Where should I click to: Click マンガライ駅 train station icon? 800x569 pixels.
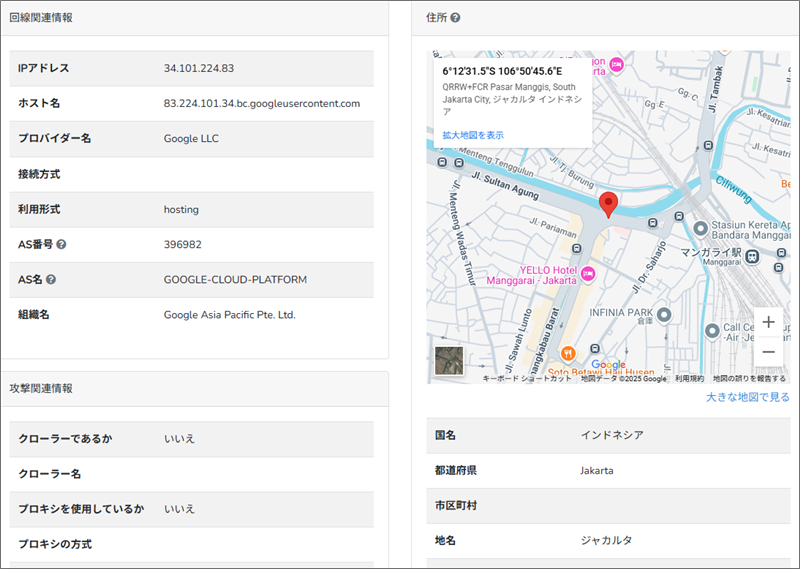(x=752, y=257)
